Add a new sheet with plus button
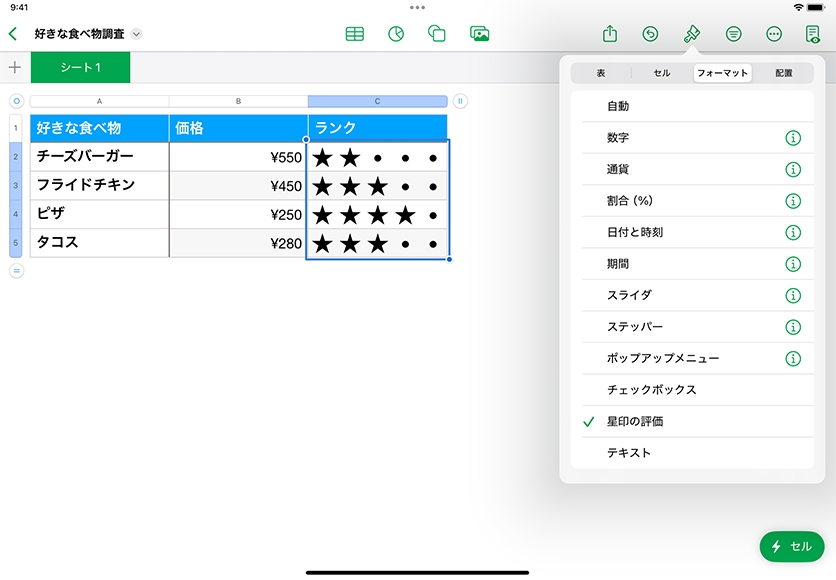836x580 pixels. click(x=15, y=68)
